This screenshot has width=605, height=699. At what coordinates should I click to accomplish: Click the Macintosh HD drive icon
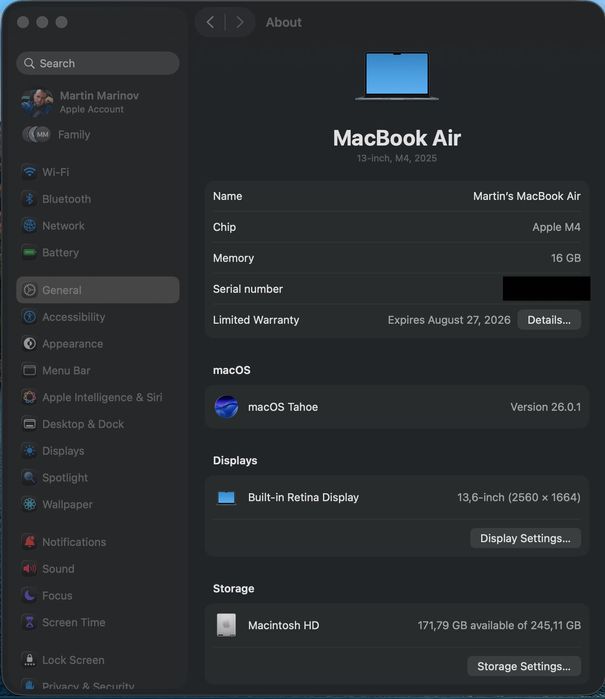point(226,625)
